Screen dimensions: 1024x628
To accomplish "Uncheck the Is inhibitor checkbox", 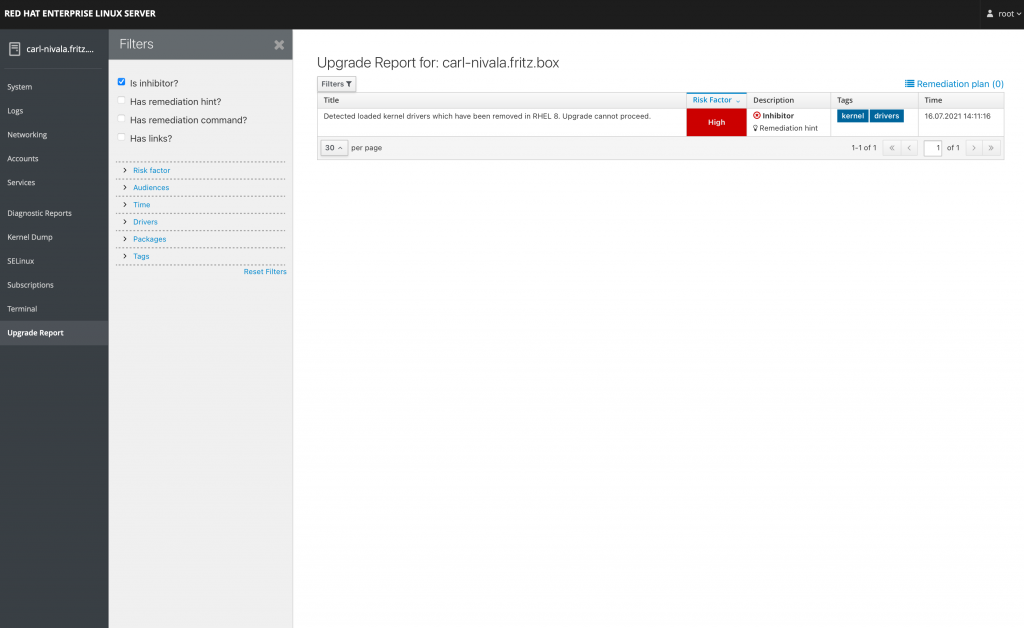I will [122, 82].
